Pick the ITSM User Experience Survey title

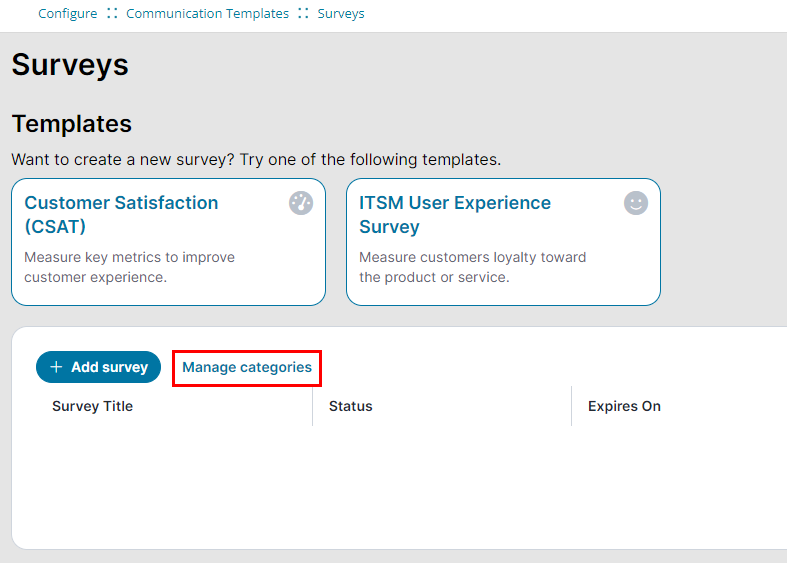(x=455, y=214)
